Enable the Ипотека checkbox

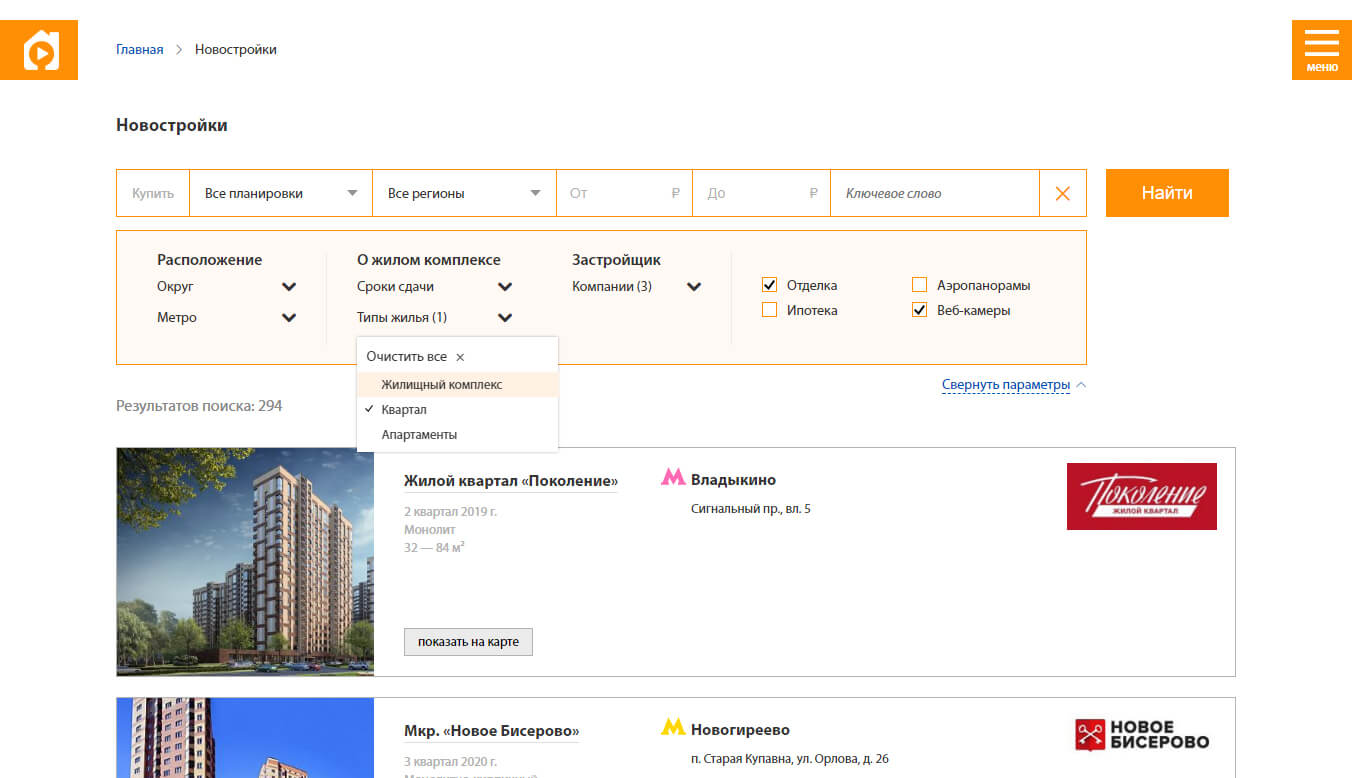coord(769,310)
